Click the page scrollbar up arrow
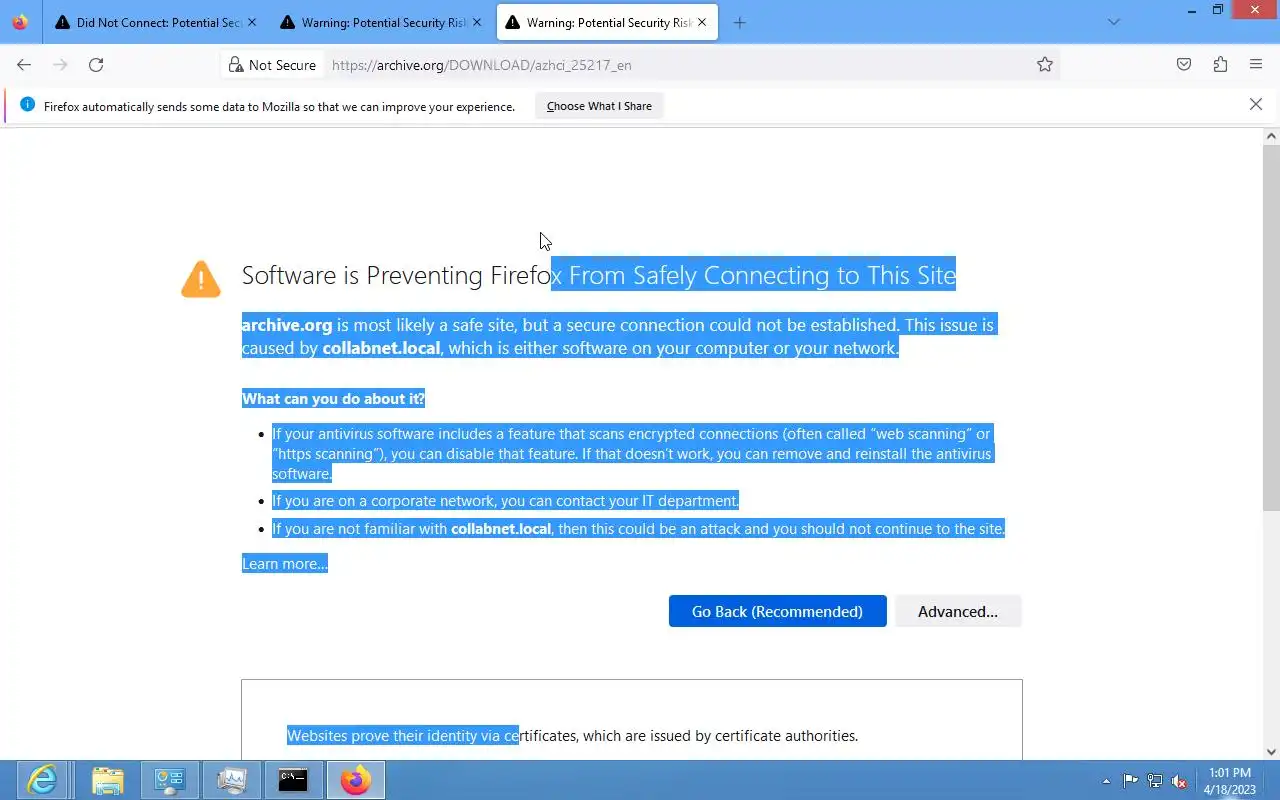The image size is (1280, 800). [x=1271, y=136]
